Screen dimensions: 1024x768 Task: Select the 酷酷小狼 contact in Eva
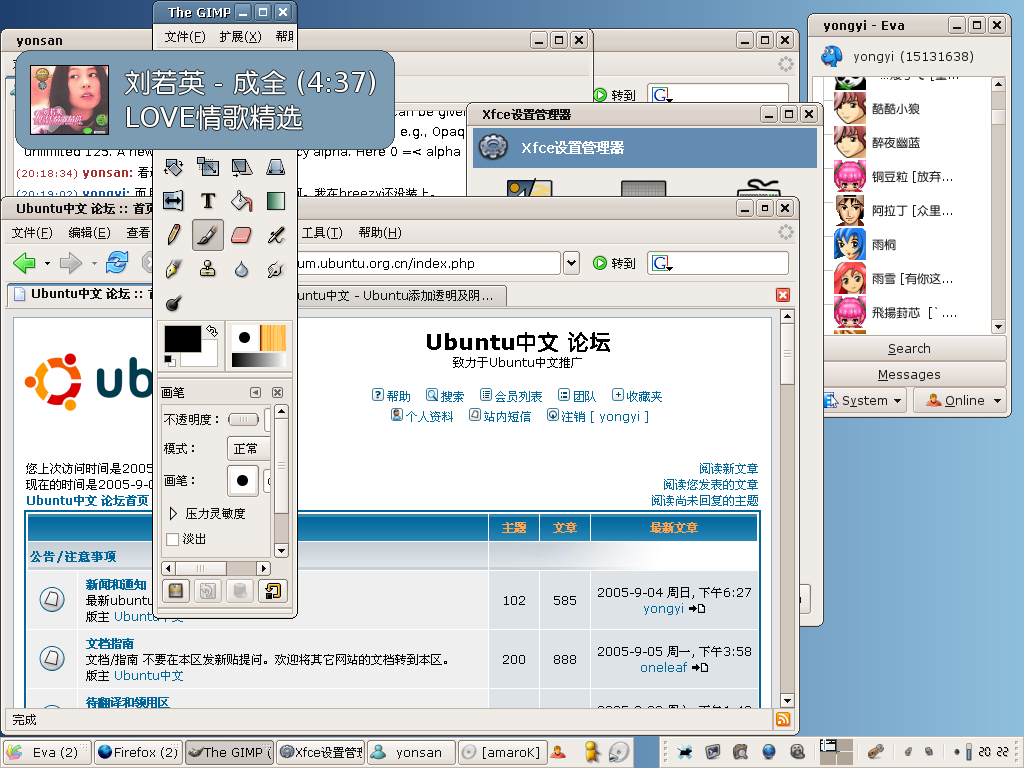pos(895,108)
